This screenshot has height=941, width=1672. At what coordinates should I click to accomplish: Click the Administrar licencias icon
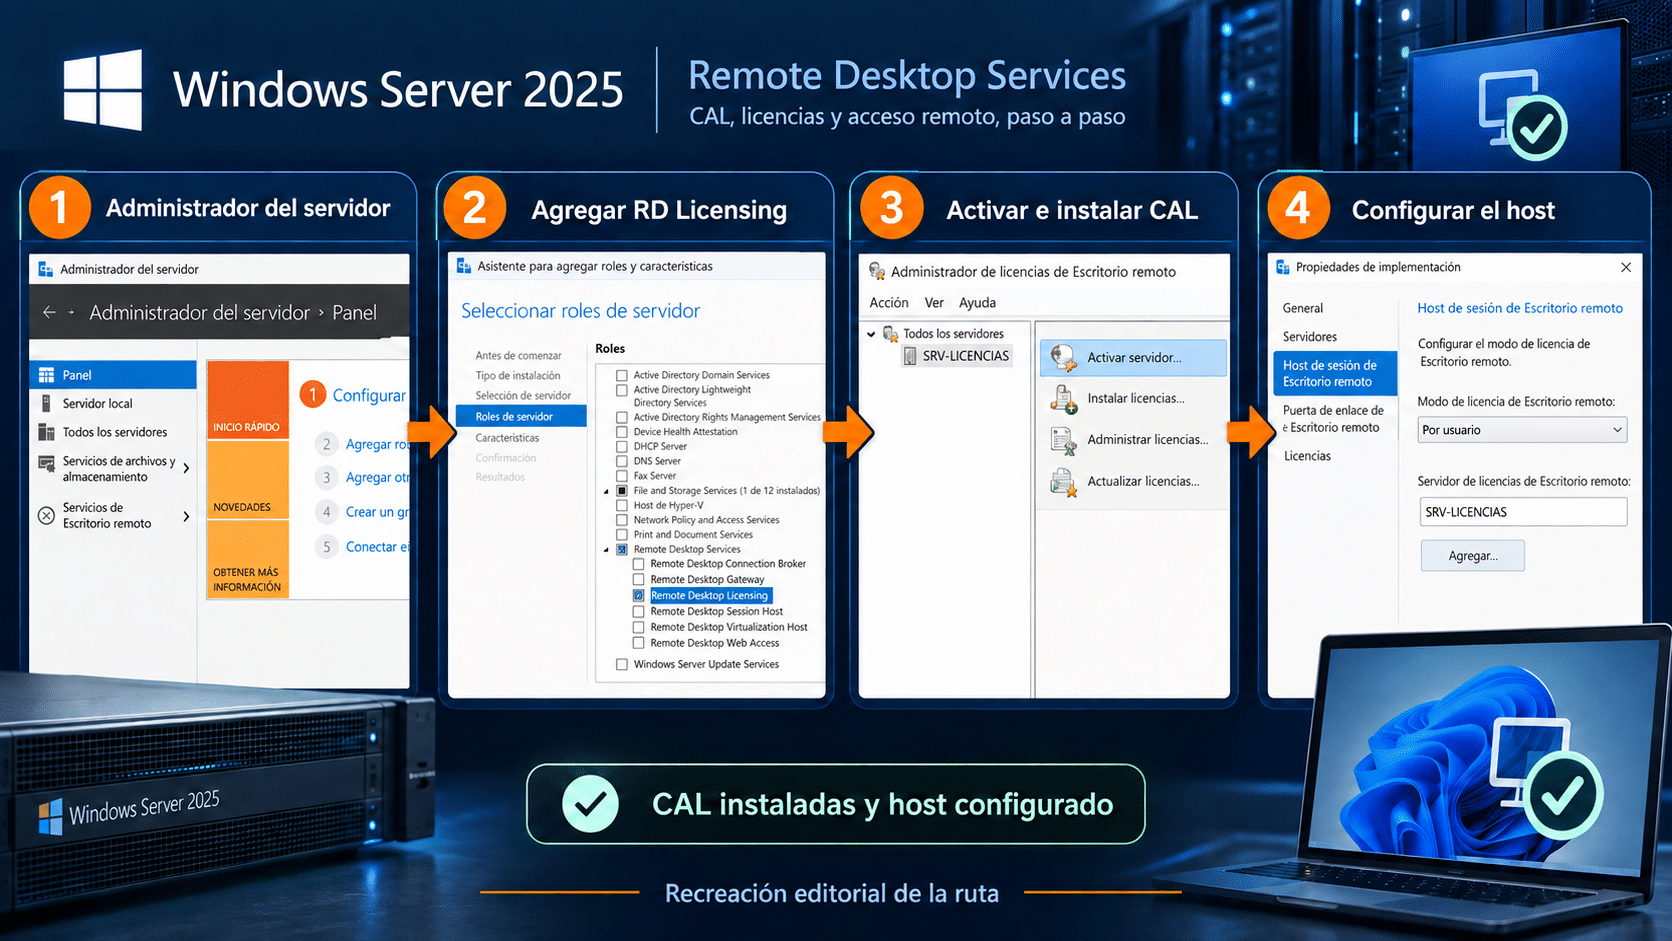[1063, 440]
